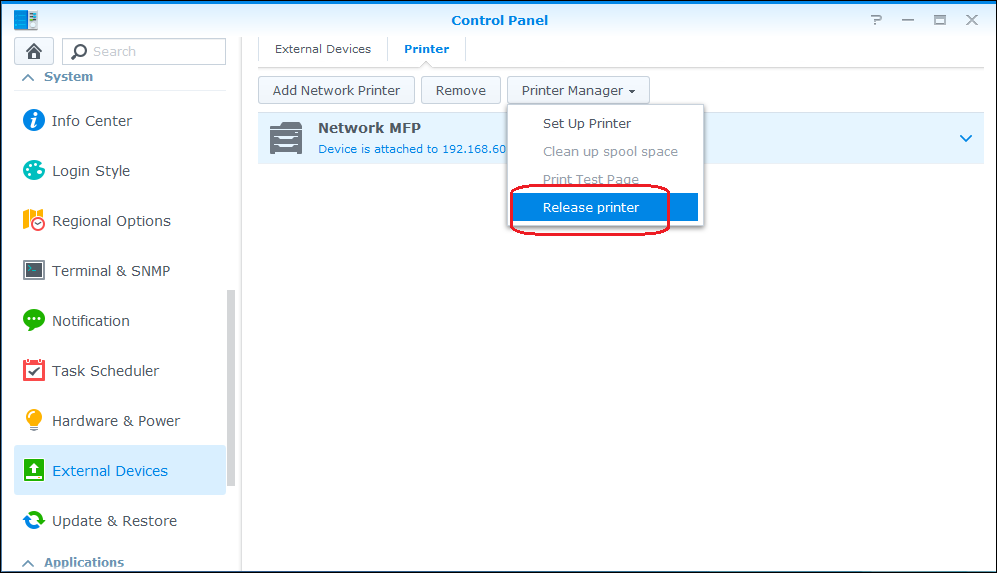Open Info Center in the sidebar
The image size is (997, 573).
point(120,120)
